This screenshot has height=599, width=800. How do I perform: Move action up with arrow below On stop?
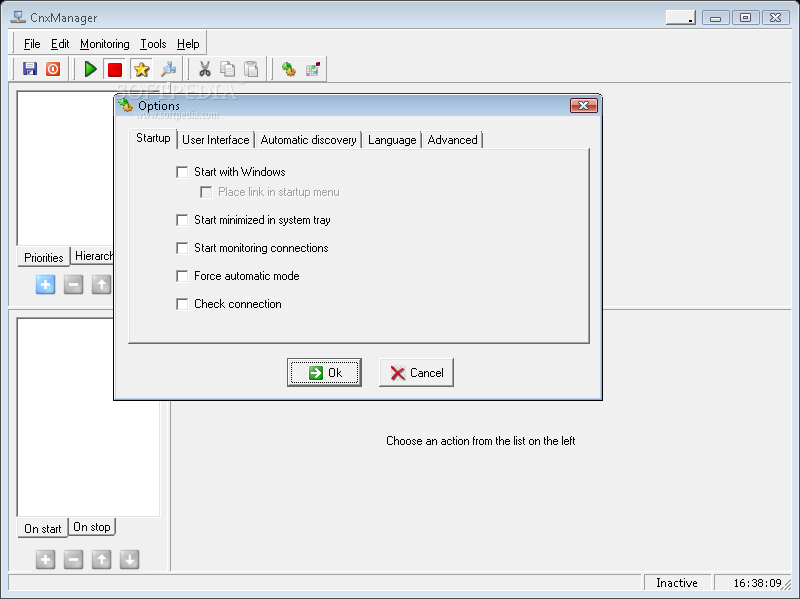pyautogui.click(x=102, y=560)
